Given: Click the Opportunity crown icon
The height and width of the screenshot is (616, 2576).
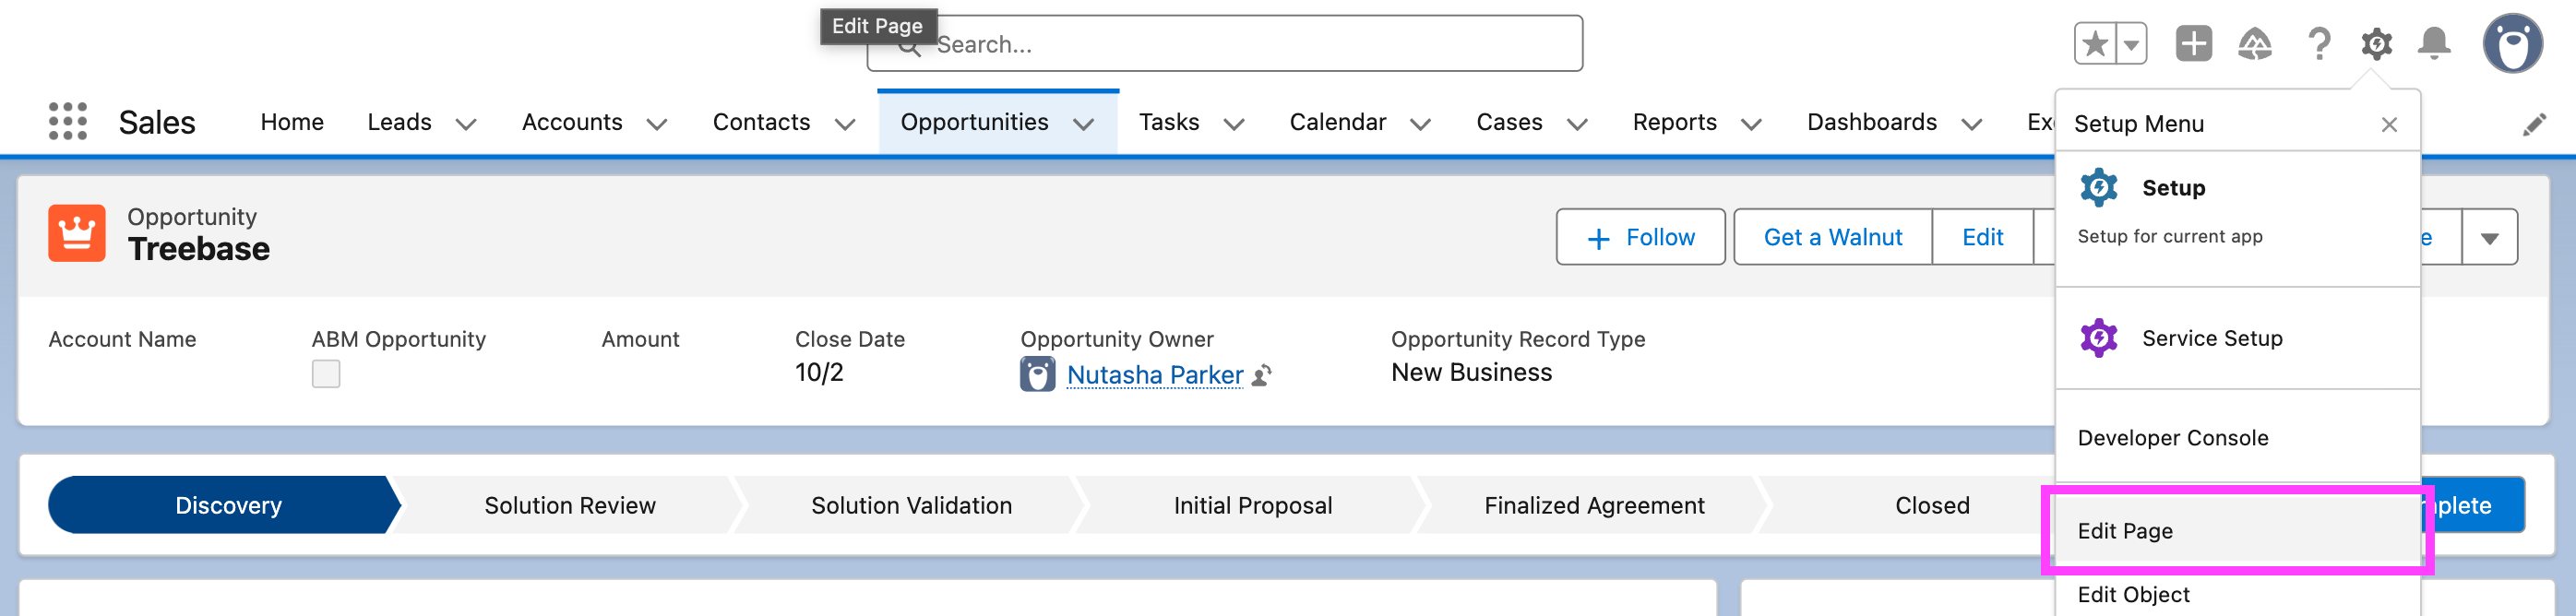Looking at the screenshot, I should 77,234.
